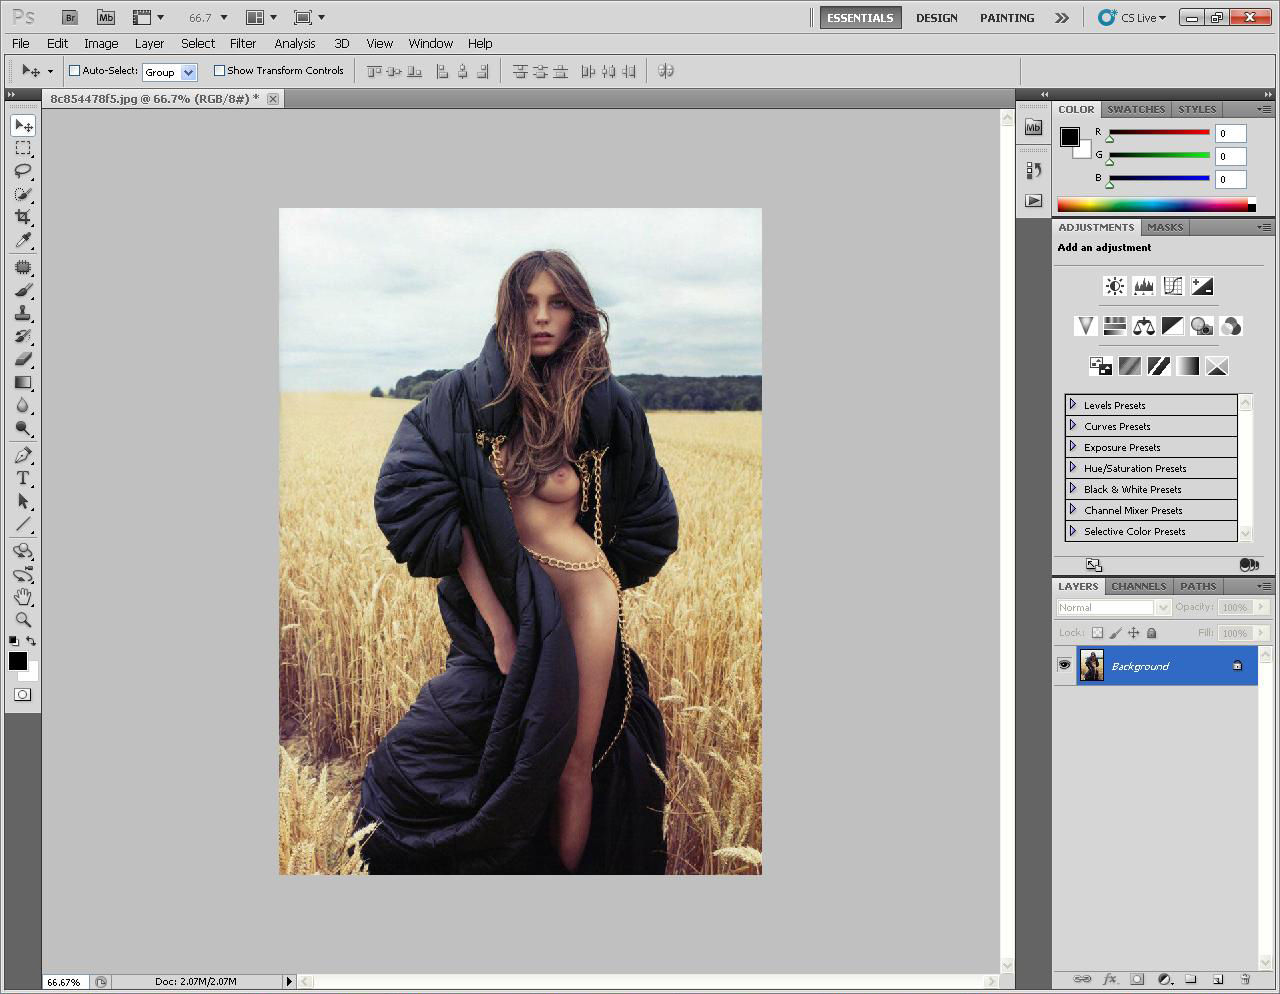Expand Curves Presets
The width and height of the screenshot is (1280, 994).
1073,425
